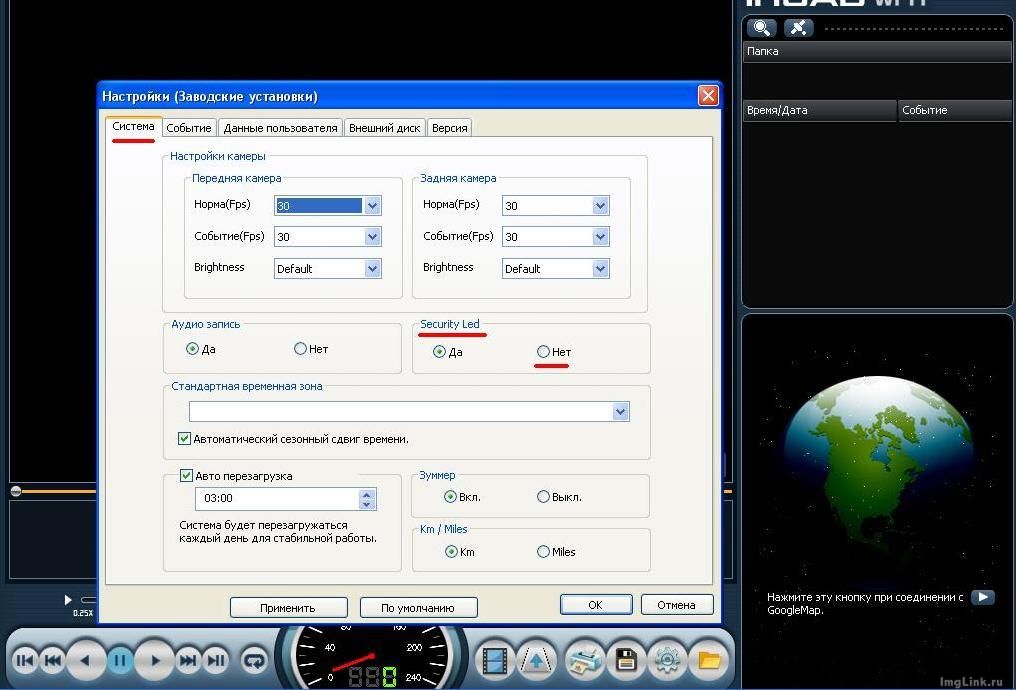Click the GoogleMap connect play button
The width and height of the screenshot is (1016, 690).
983,597
